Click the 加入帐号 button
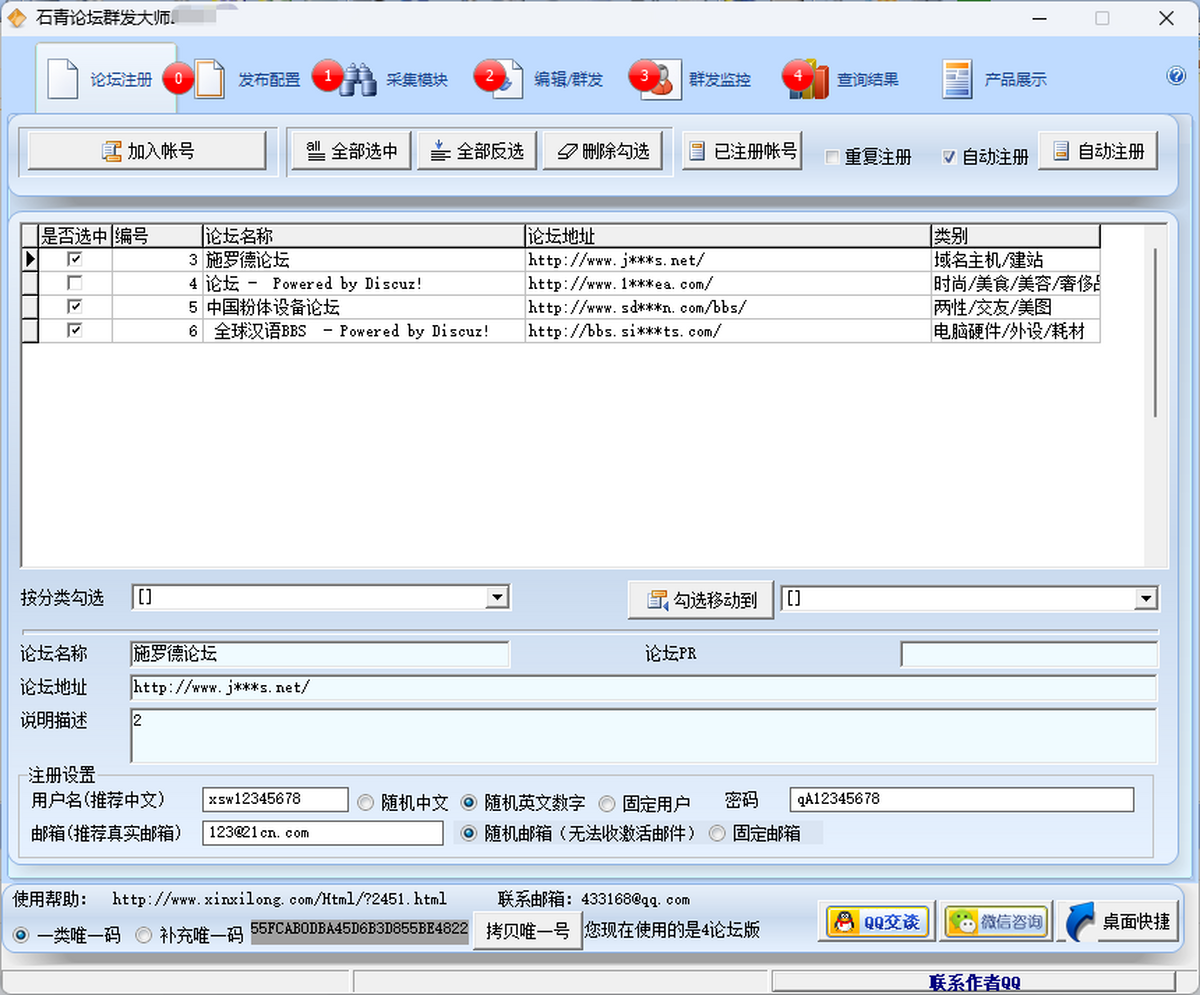 pyautogui.click(x=147, y=151)
